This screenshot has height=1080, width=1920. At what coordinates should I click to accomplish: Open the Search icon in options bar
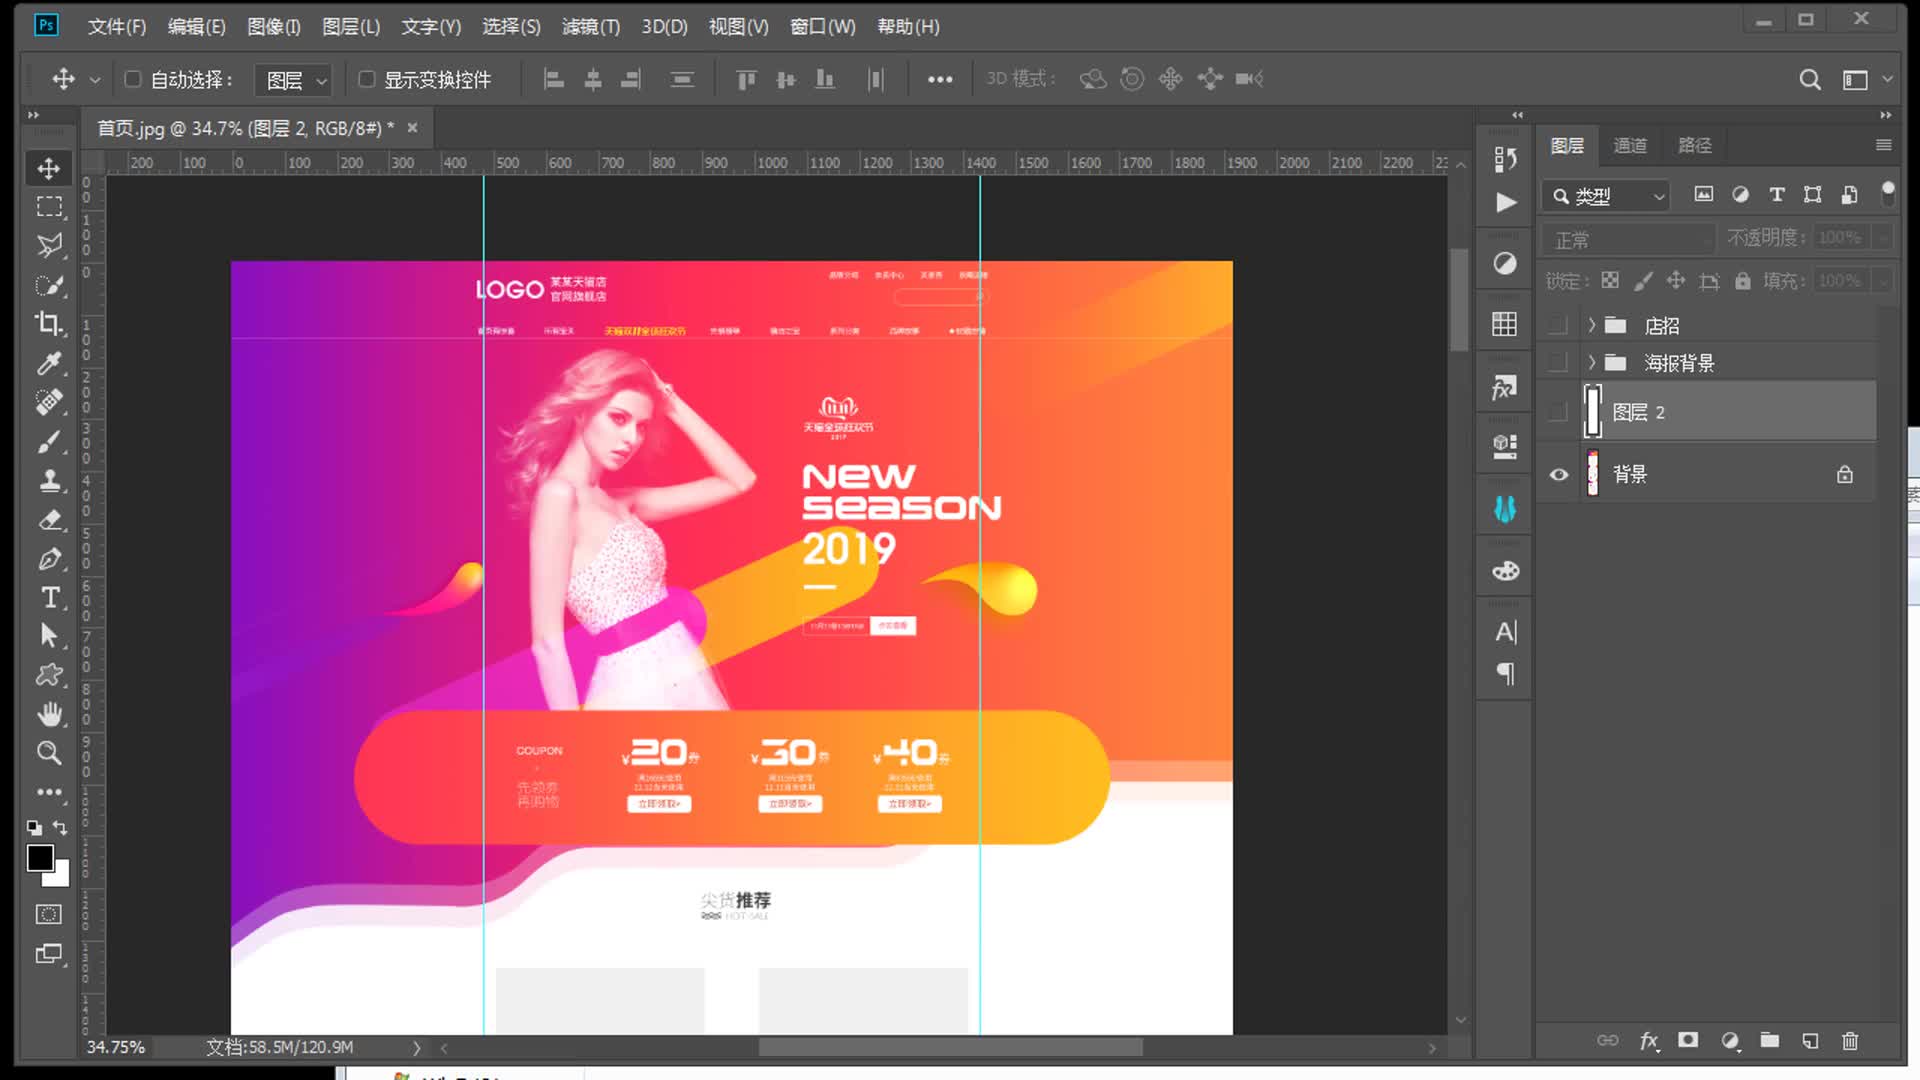click(x=1810, y=79)
